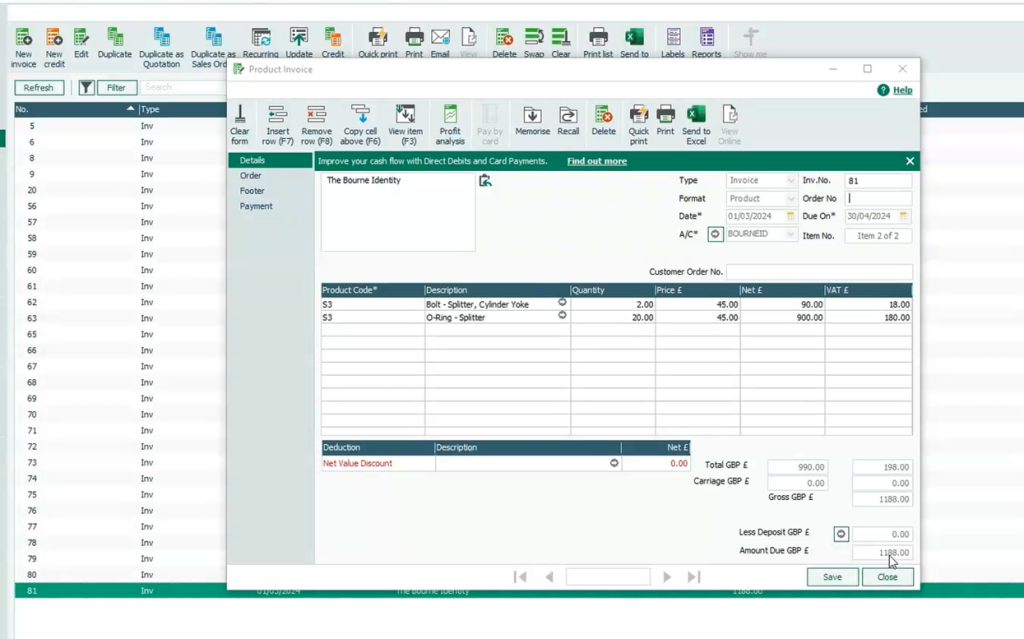Insert a new row with Insert row

(x=277, y=122)
